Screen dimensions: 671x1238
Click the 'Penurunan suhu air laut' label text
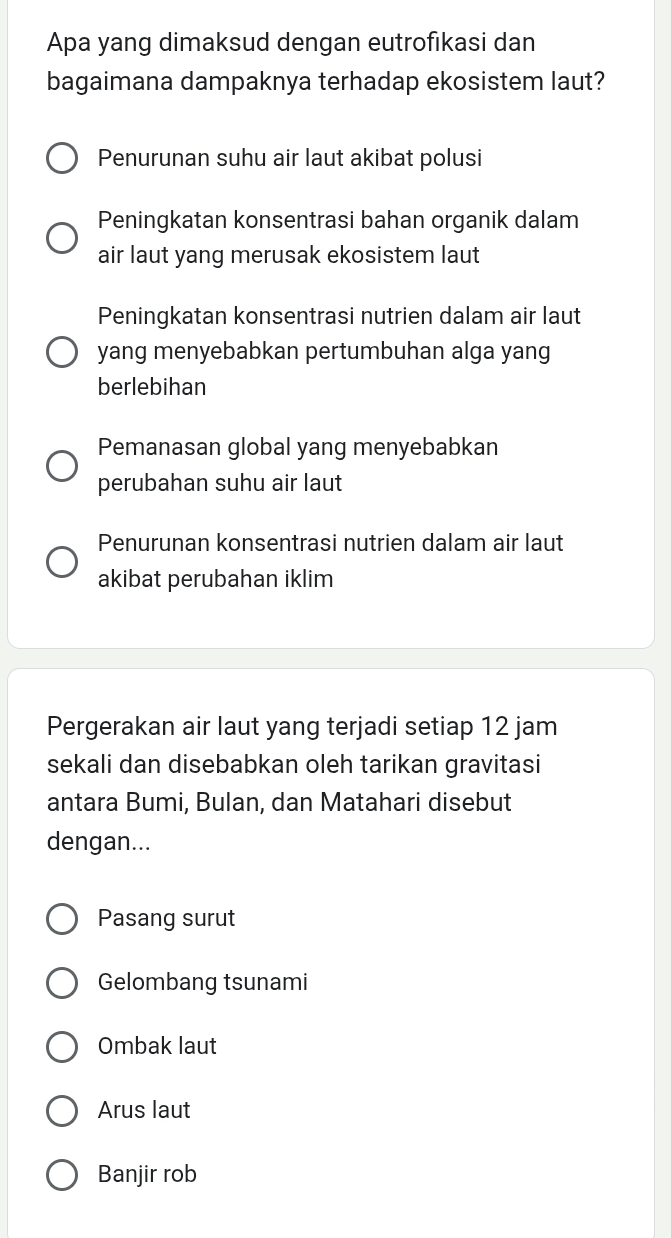(290, 159)
